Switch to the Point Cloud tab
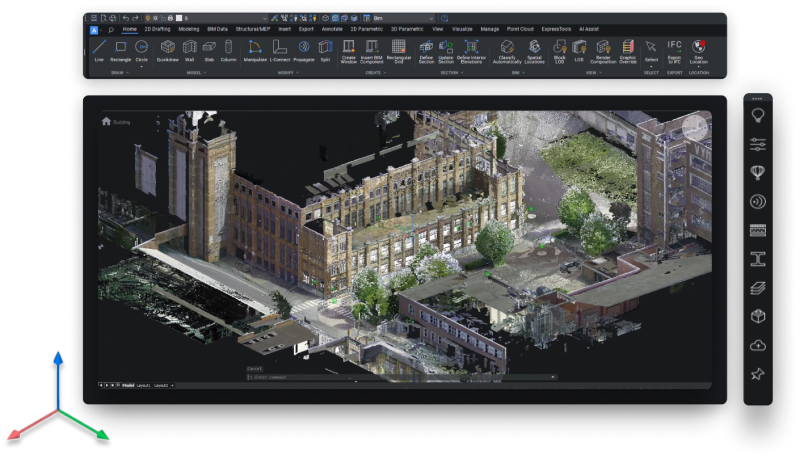This screenshot has width=800, height=461. [x=520, y=30]
